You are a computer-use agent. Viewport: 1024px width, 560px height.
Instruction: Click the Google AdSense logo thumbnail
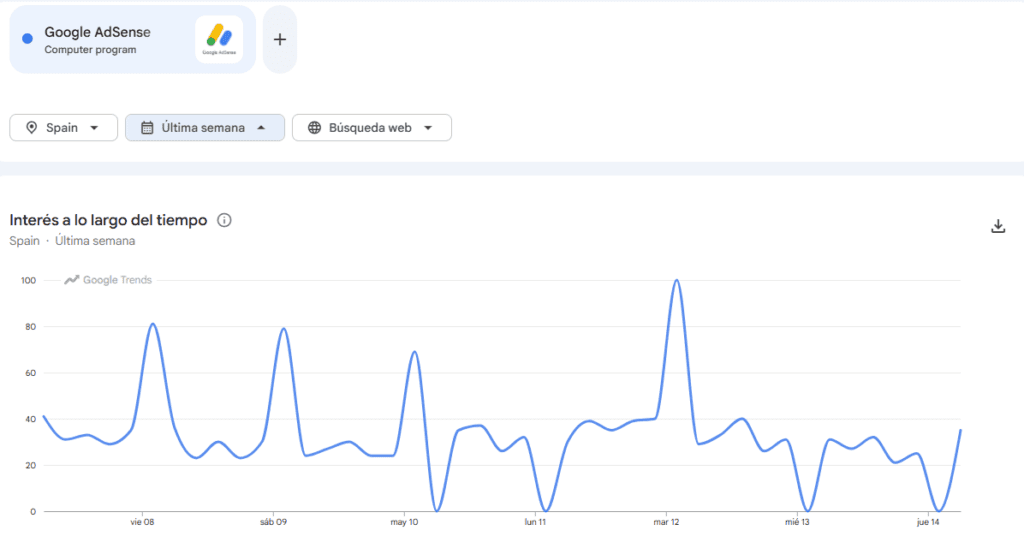[219, 40]
